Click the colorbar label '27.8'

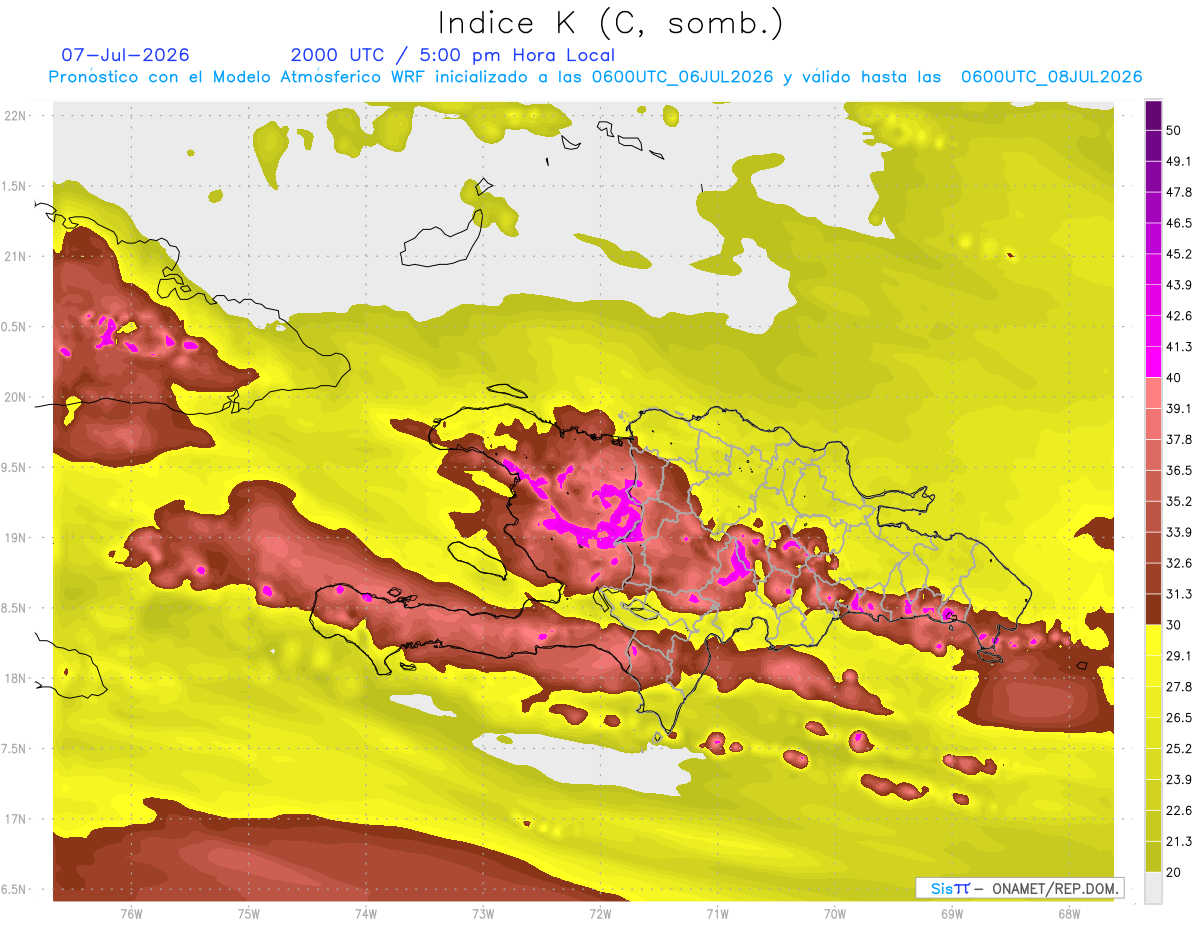tap(1179, 687)
